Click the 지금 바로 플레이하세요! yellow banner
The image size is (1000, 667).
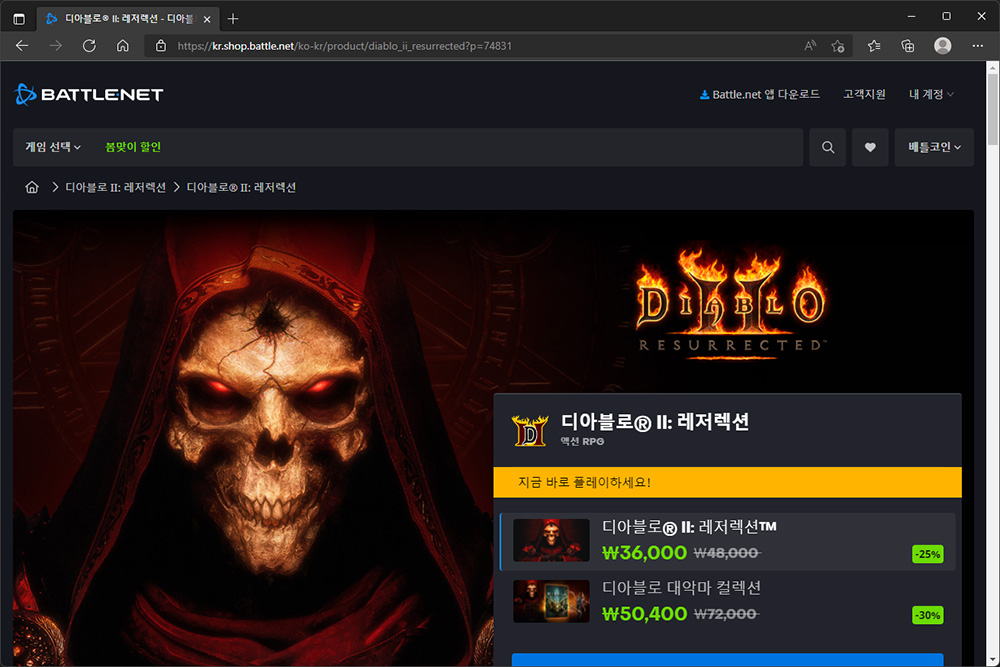coord(728,482)
